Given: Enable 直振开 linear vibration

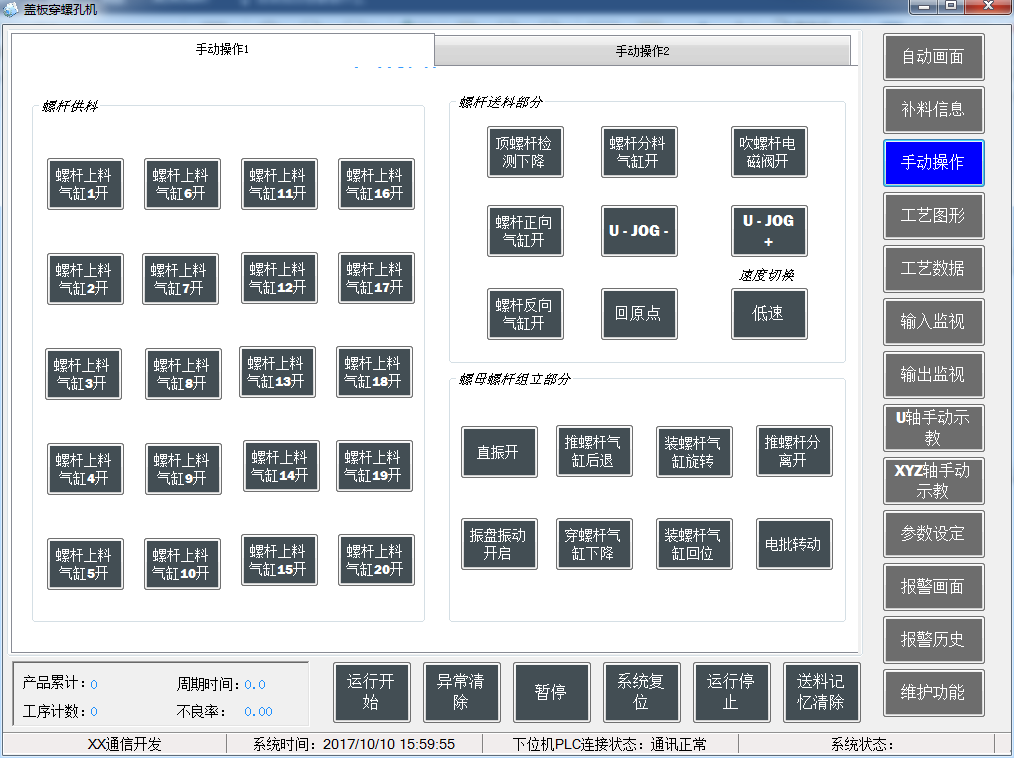Looking at the screenshot, I should pyautogui.click(x=499, y=451).
